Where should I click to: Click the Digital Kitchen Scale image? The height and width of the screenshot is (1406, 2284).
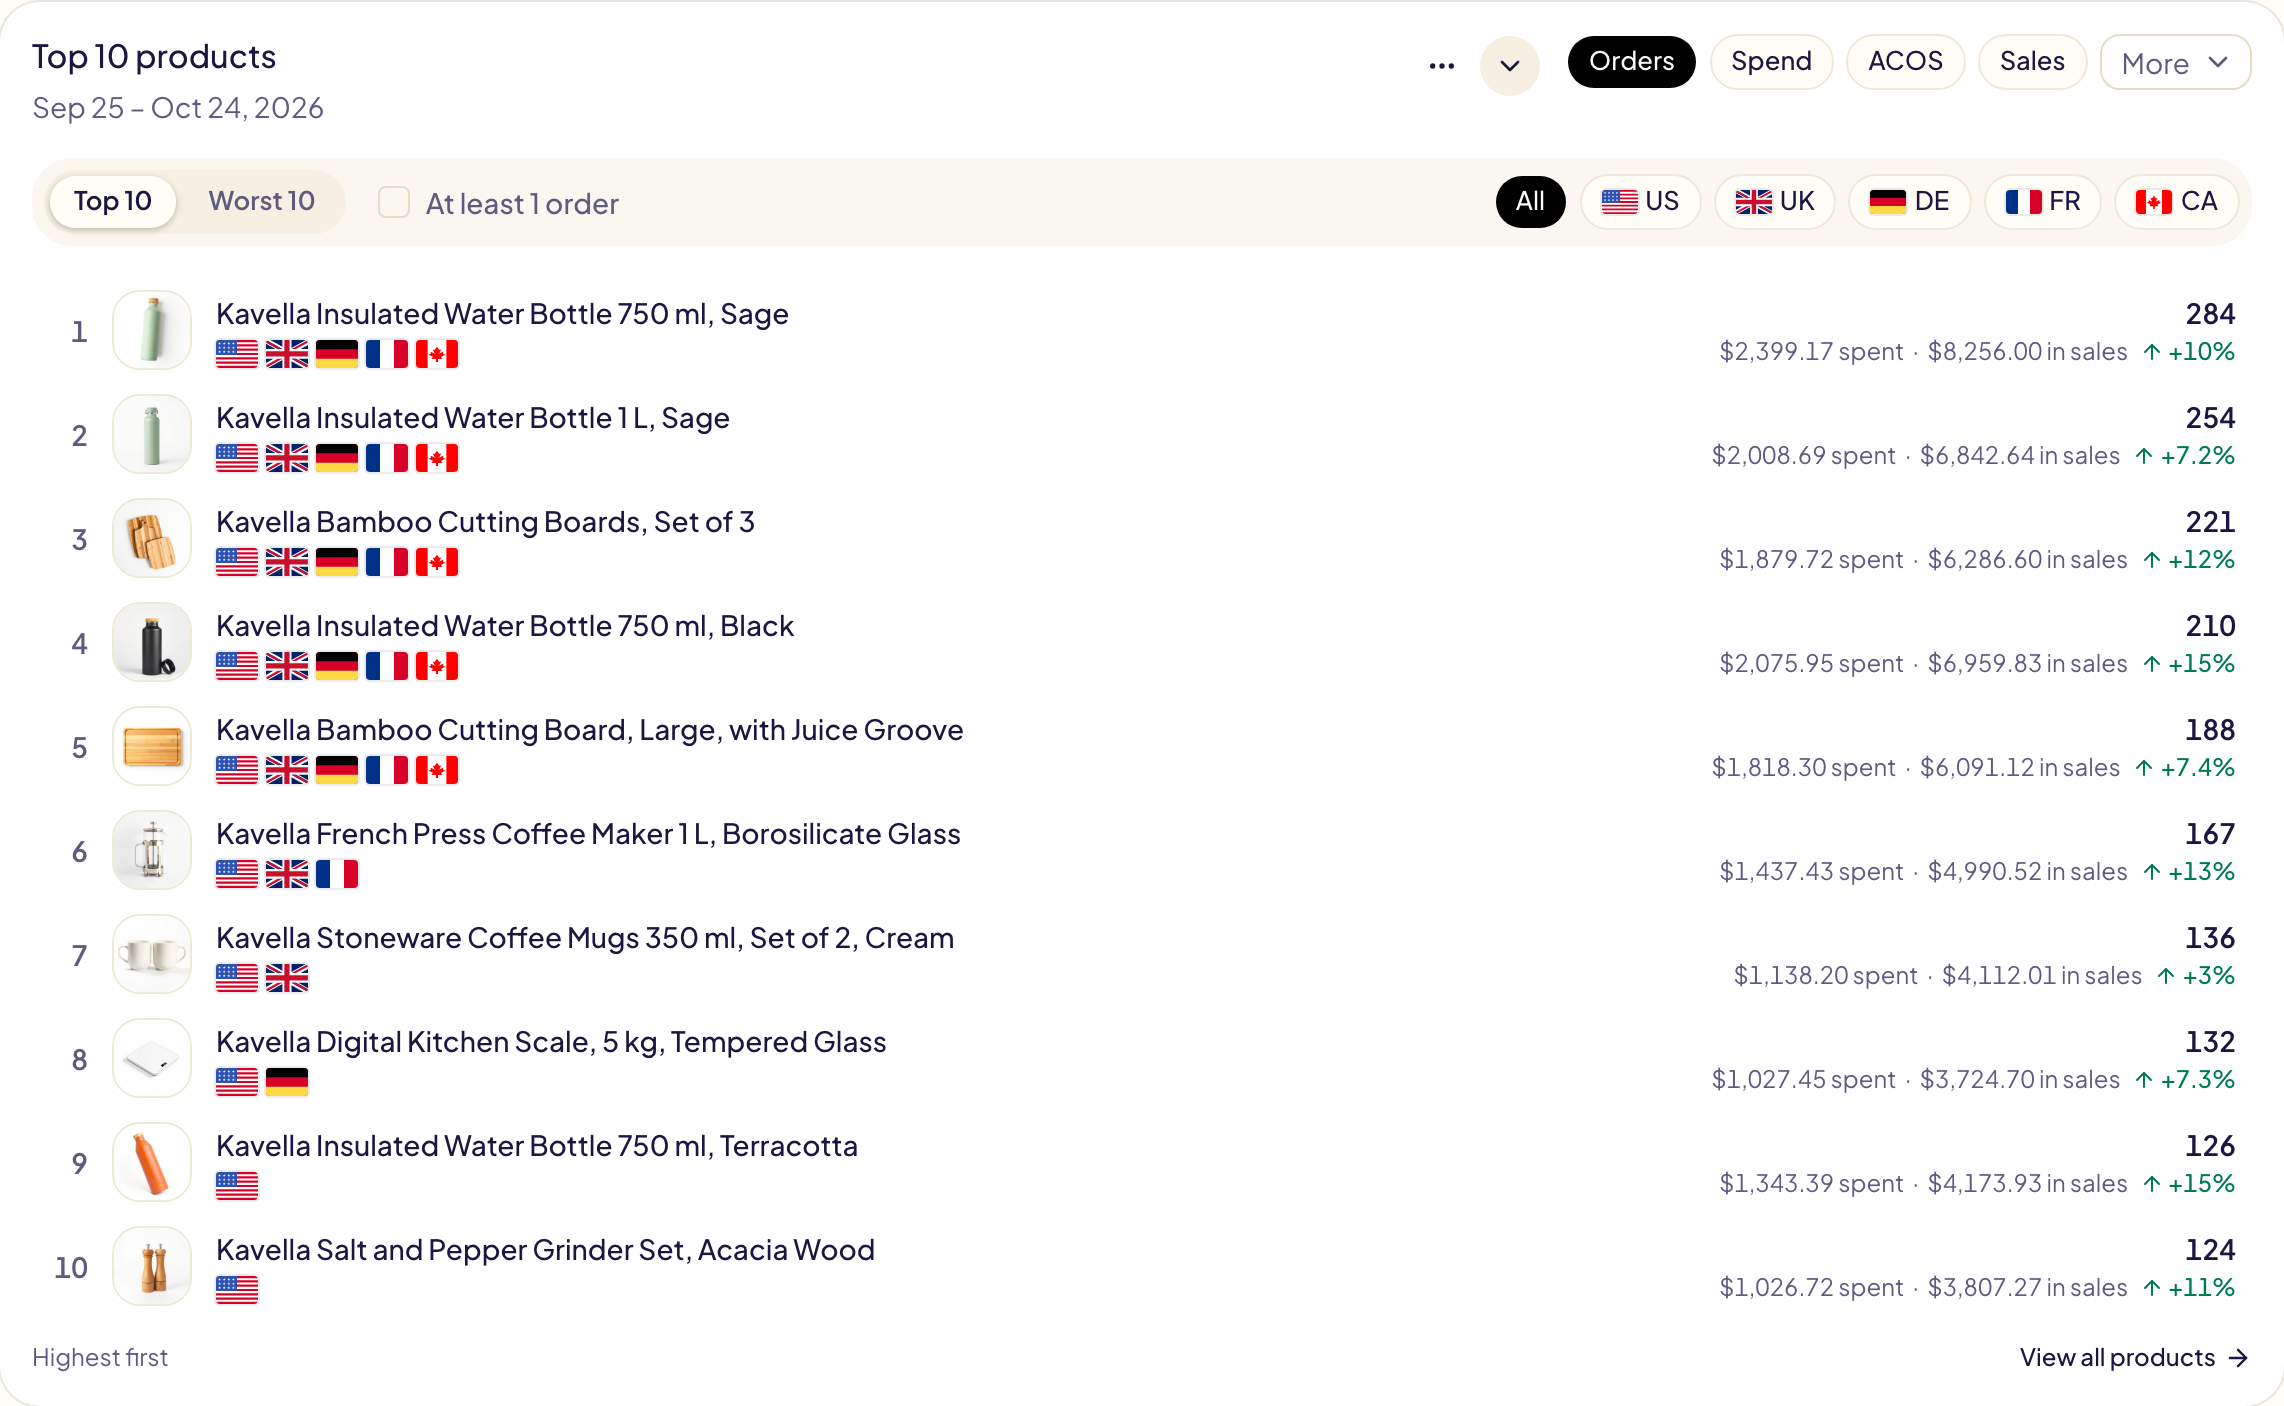pyautogui.click(x=152, y=1058)
